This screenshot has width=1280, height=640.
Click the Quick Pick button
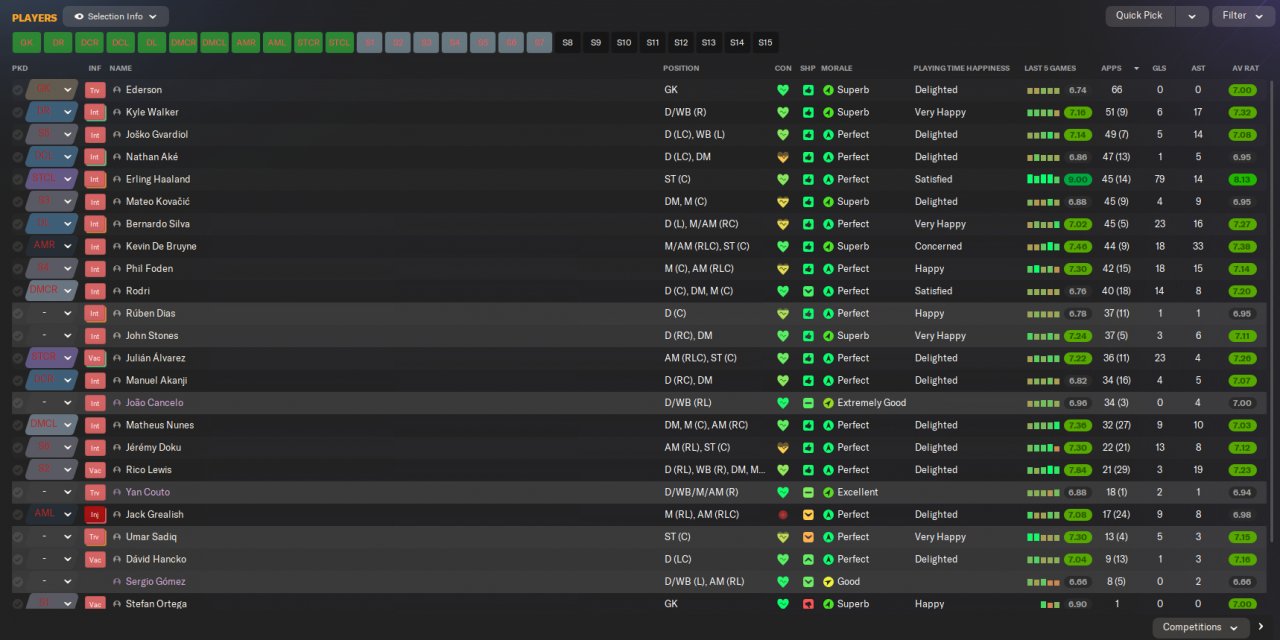(1139, 16)
